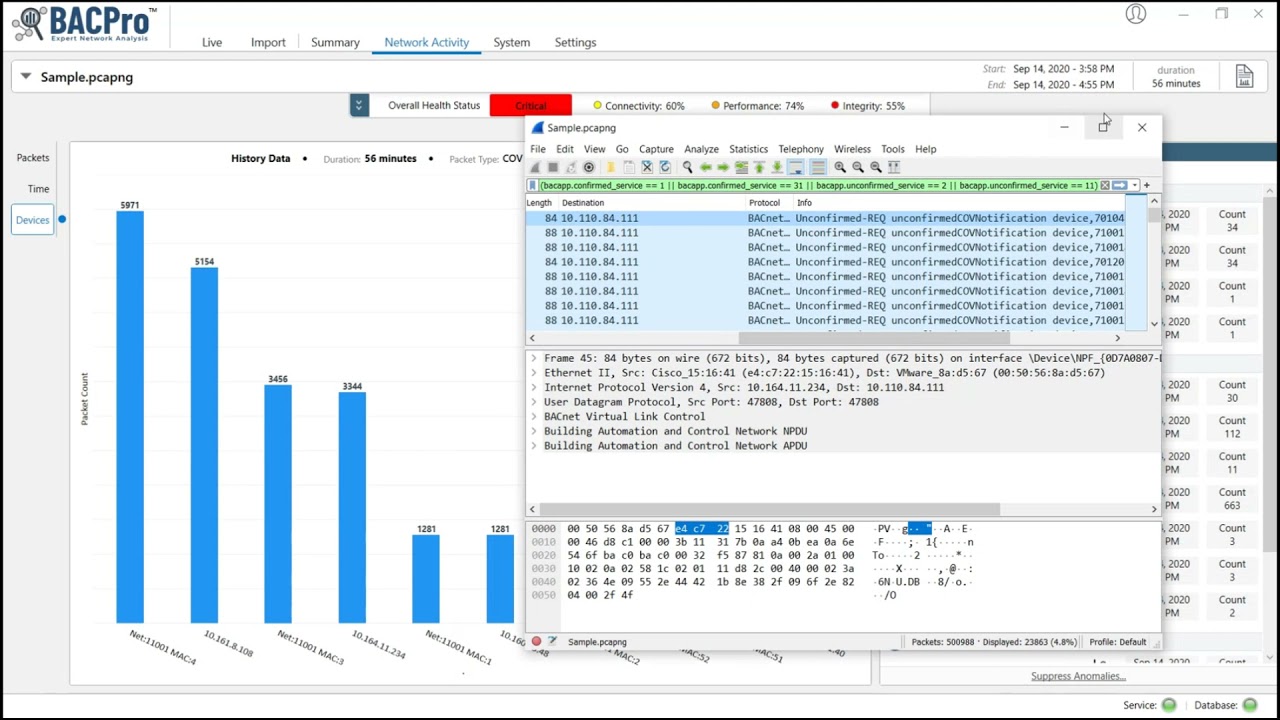Collapse the Sample.pcapng header arrow

[26, 77]
